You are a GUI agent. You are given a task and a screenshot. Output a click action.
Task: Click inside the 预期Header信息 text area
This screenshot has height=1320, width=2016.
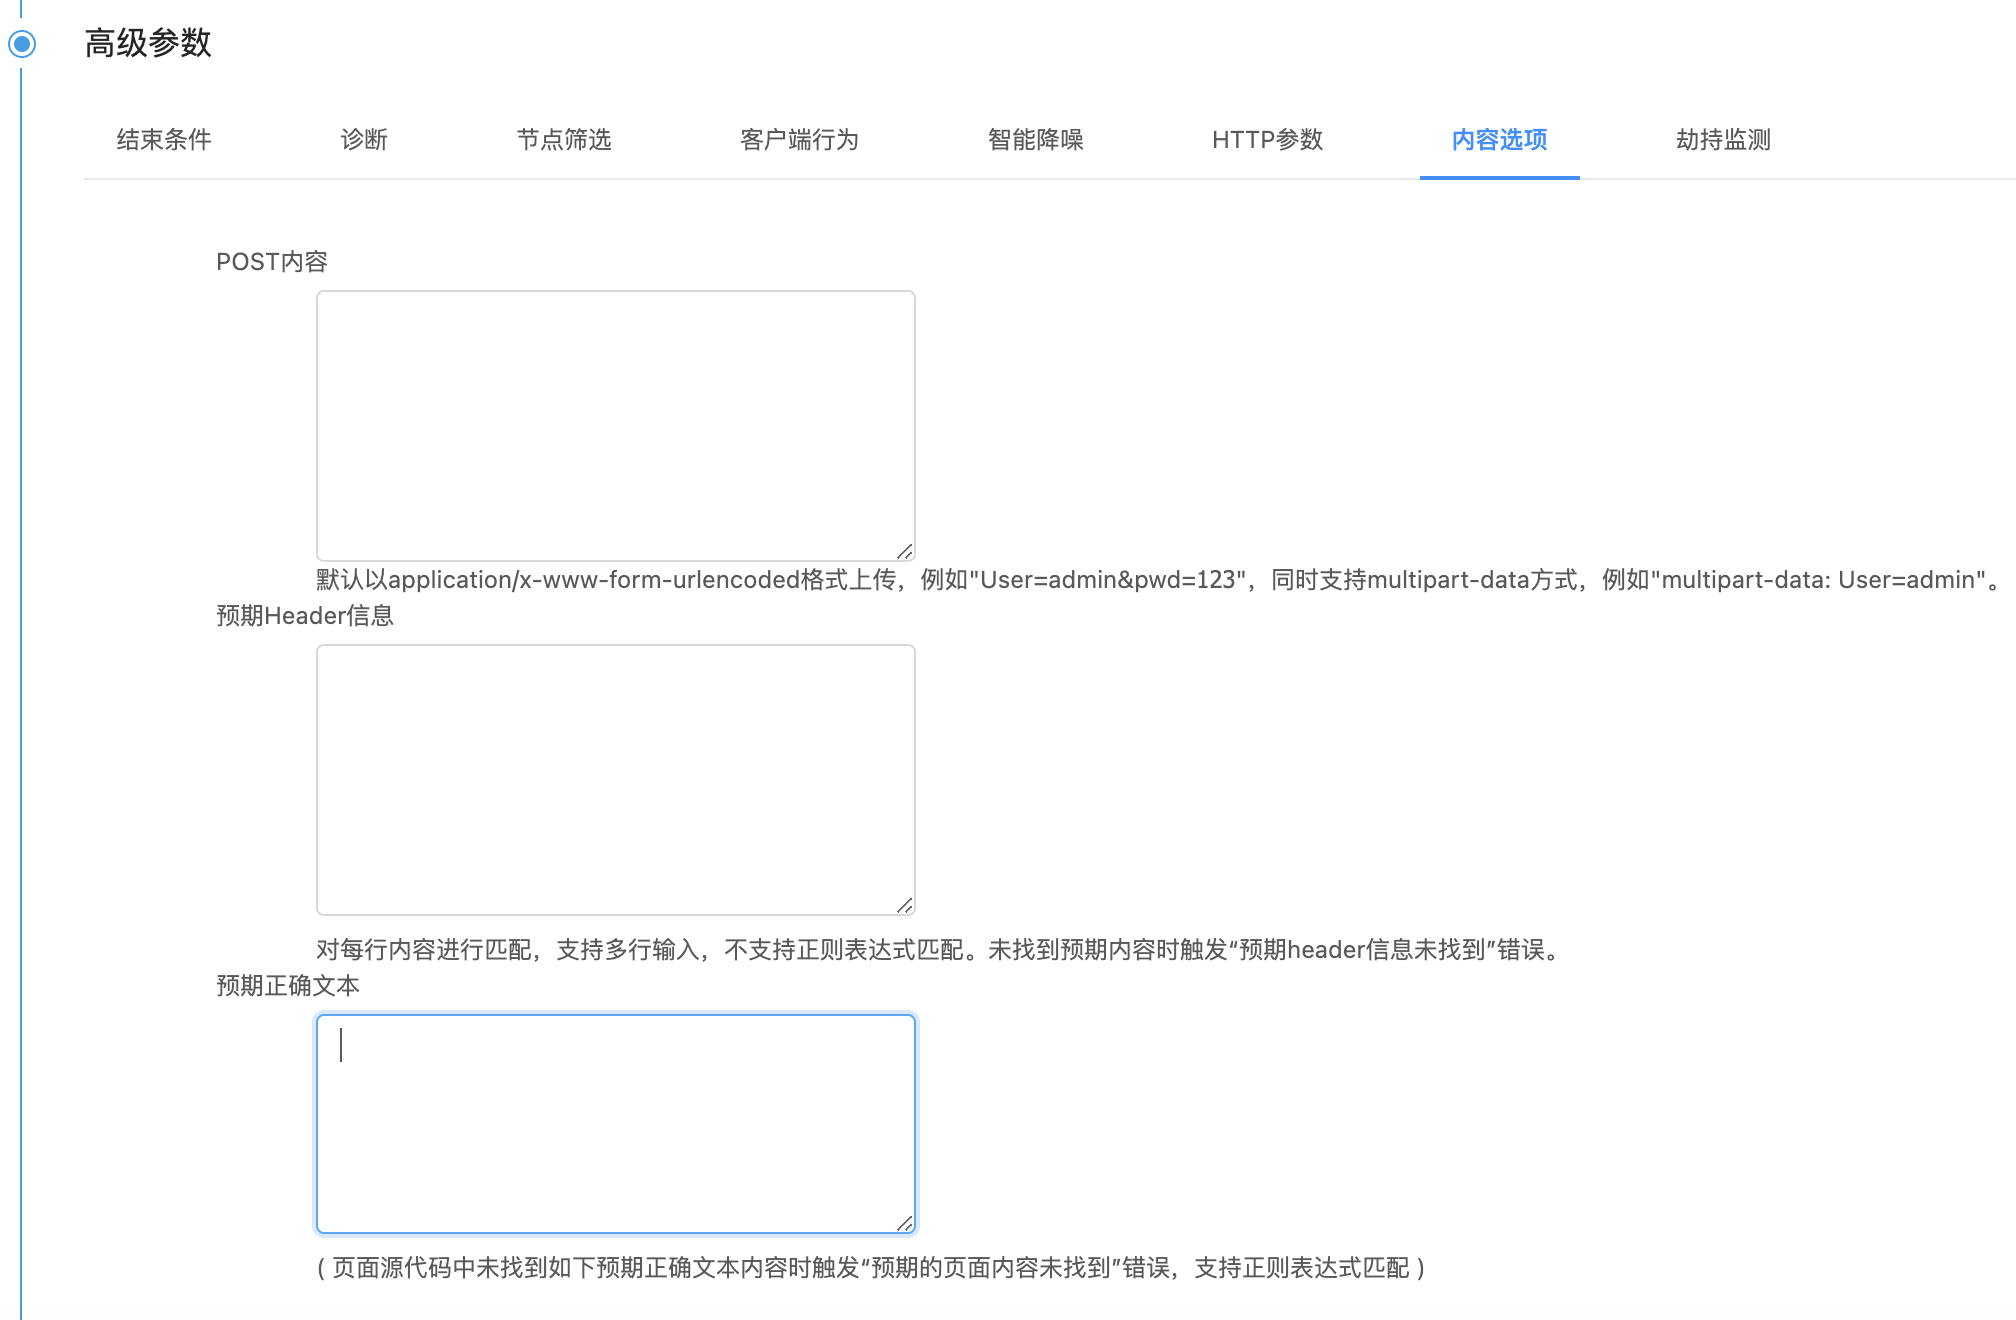click(x=615, y=775)
